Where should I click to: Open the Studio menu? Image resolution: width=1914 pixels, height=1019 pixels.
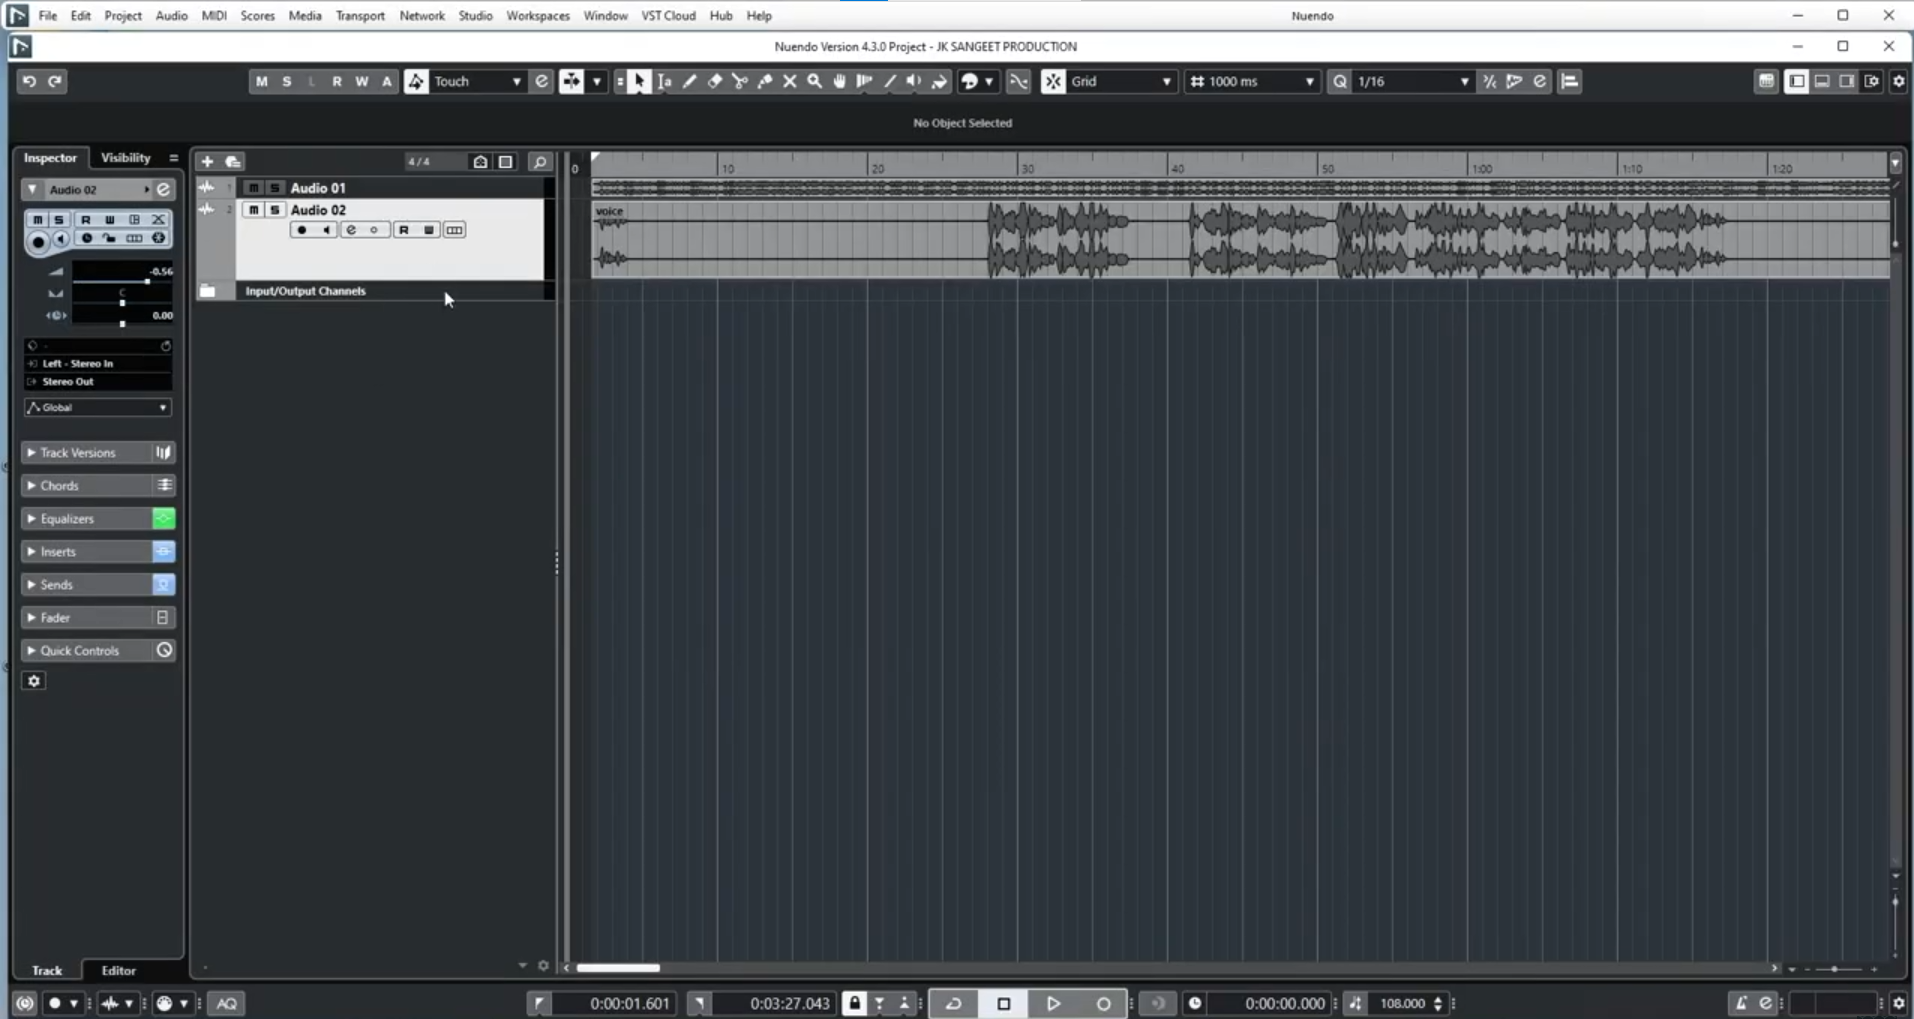point(475,16)
